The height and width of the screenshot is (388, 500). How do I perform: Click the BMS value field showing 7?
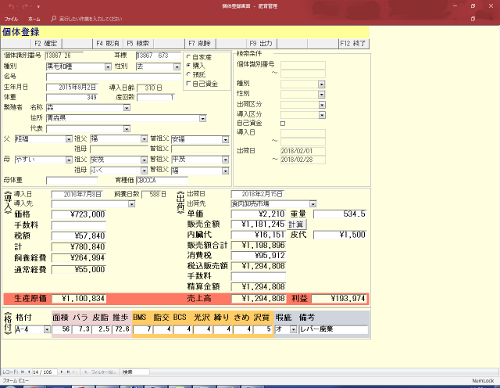coord(142,330)
